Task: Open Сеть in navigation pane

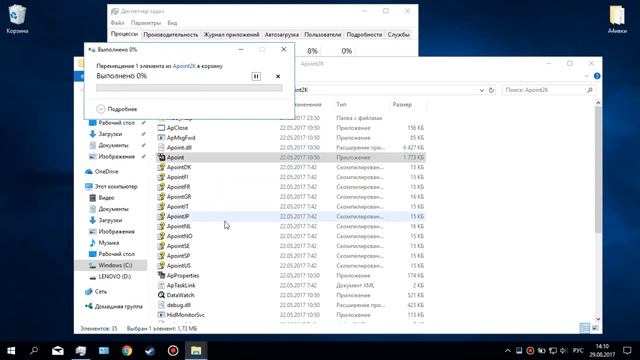Action: [100, 291]
